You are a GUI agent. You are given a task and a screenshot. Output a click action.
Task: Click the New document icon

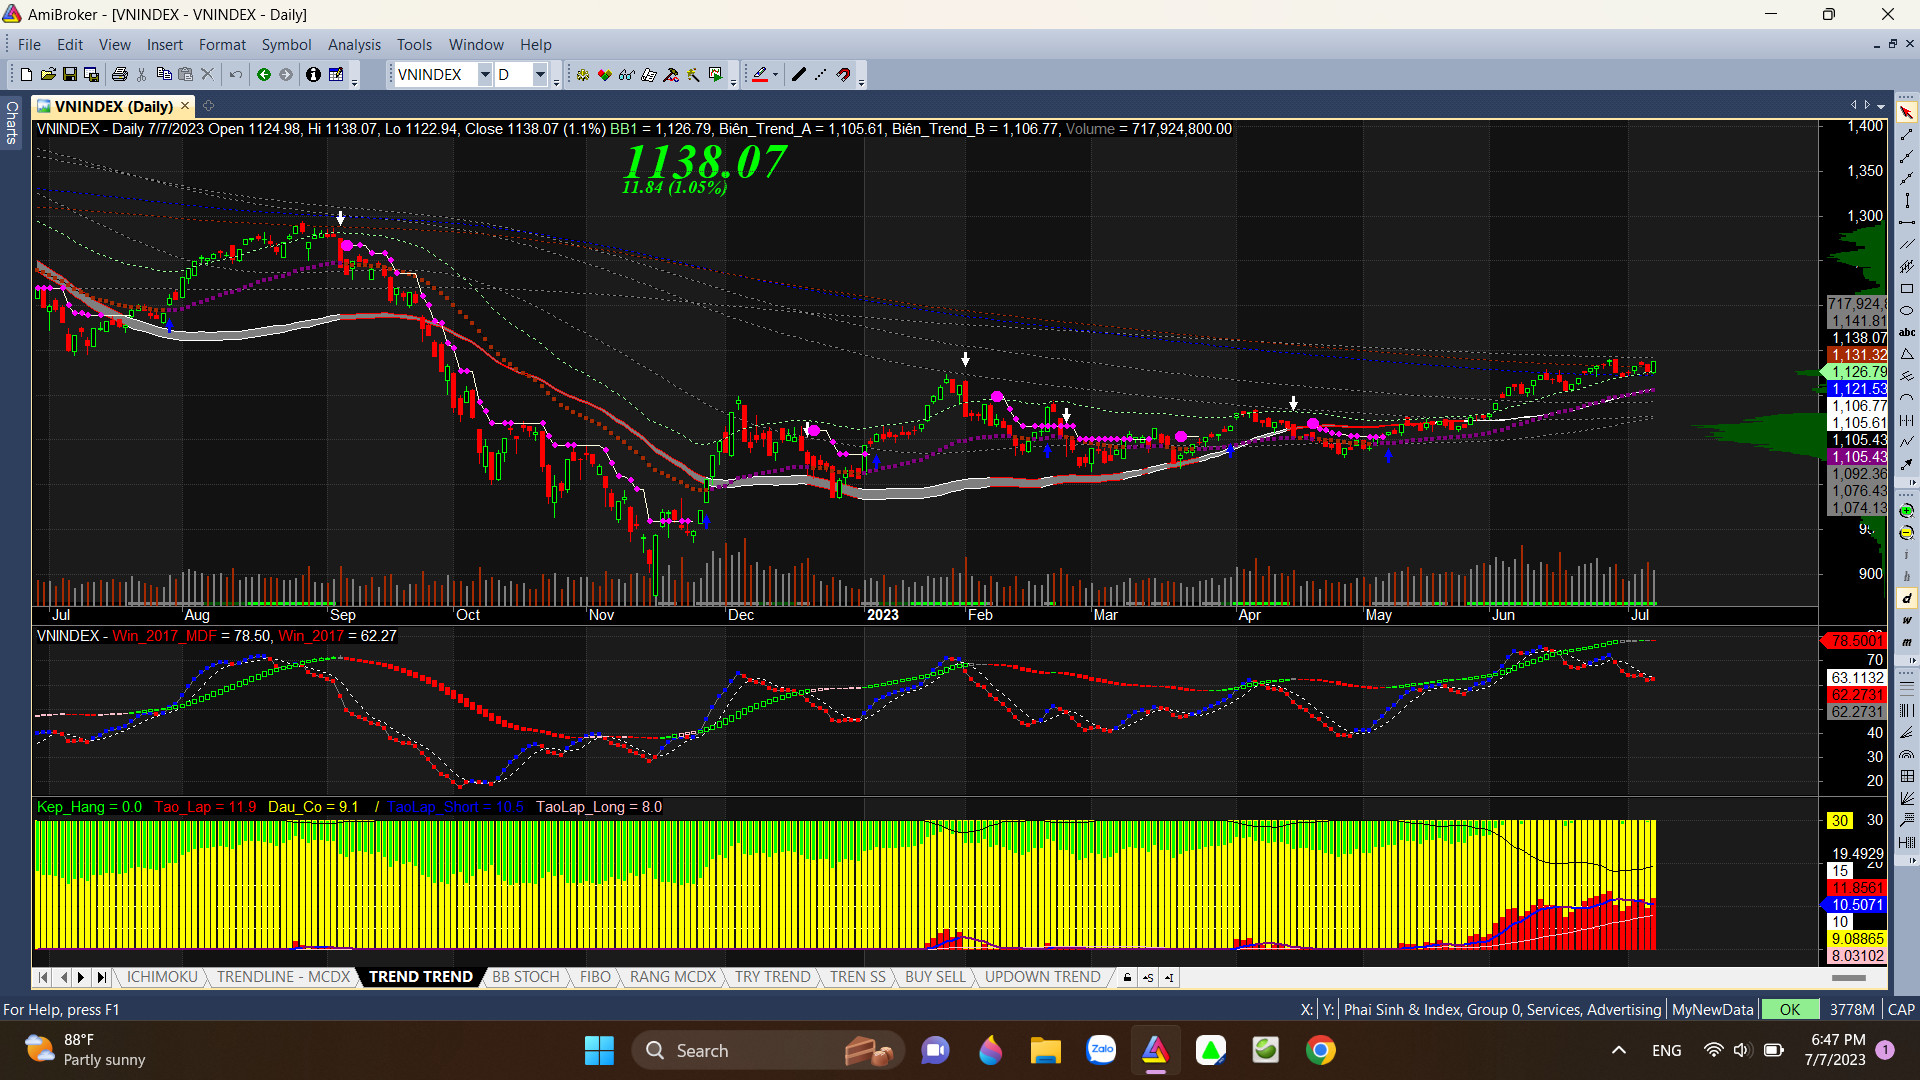27,74
